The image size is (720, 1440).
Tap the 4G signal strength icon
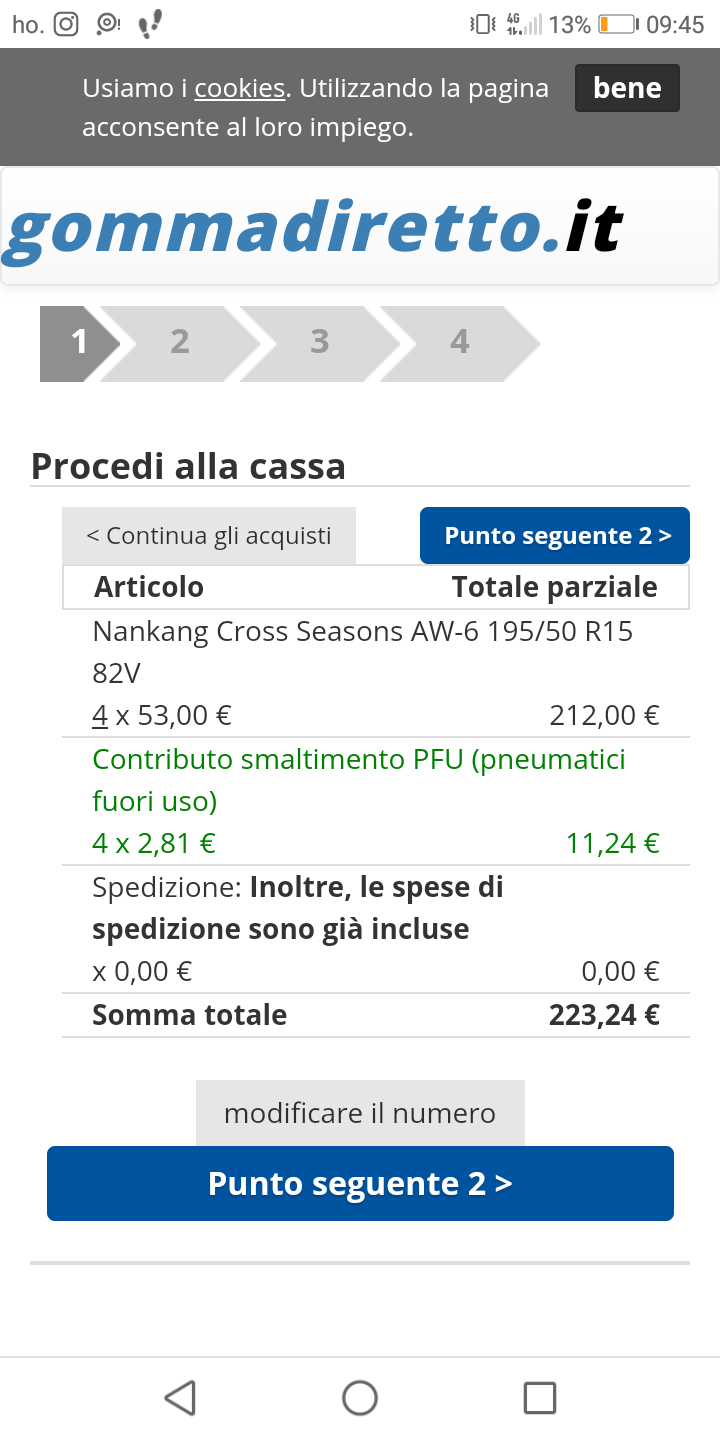point(524,24)
